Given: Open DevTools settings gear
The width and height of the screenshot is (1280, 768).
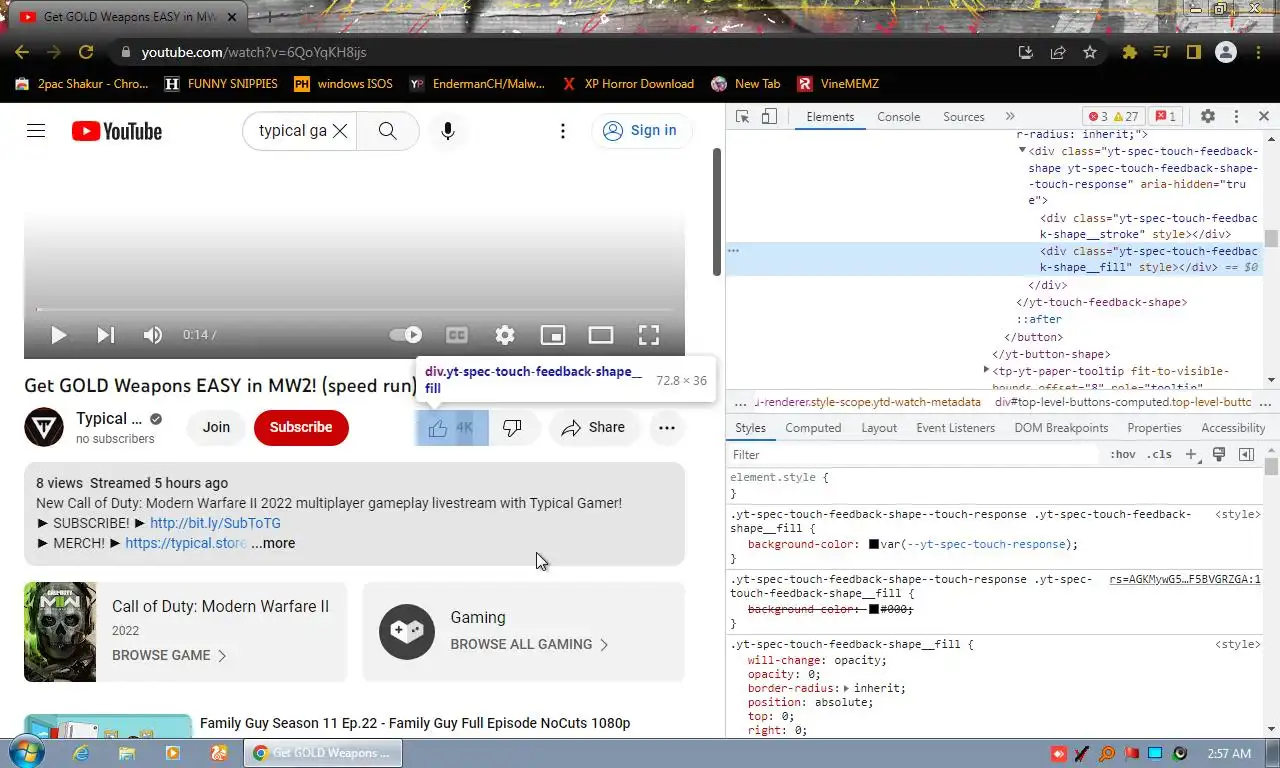Looking at the screenshot, I should 1207,117.
